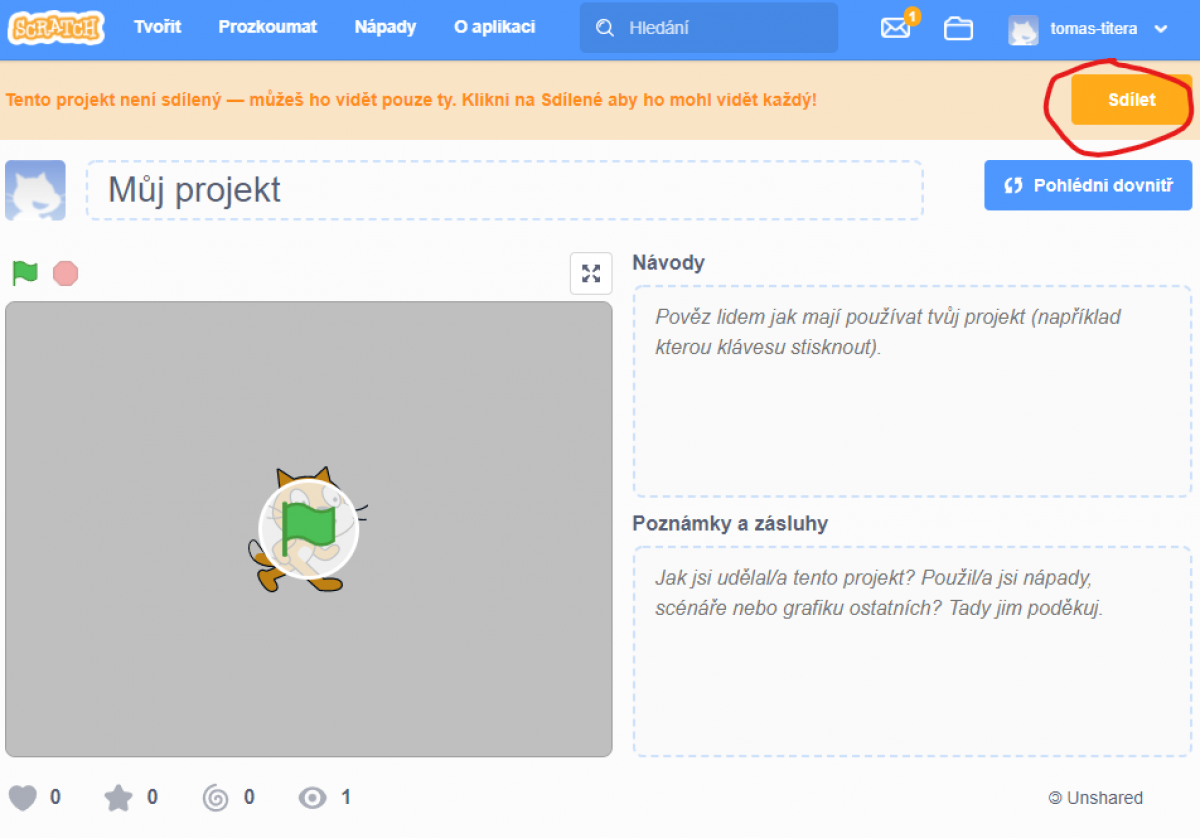Image resolution: width=1200 pixels, height=838 pixels.
Task: Select O aplikaci in the top bar
Action: tap(494, 27)
